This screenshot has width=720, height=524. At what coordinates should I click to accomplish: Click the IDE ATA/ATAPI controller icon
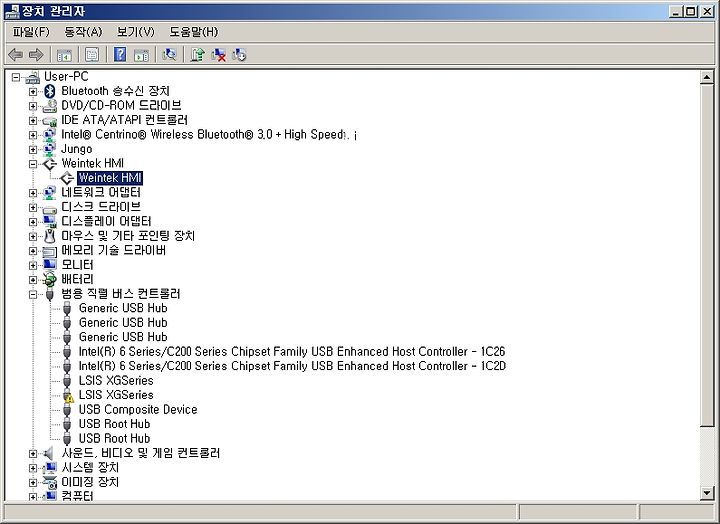(49, 121)
